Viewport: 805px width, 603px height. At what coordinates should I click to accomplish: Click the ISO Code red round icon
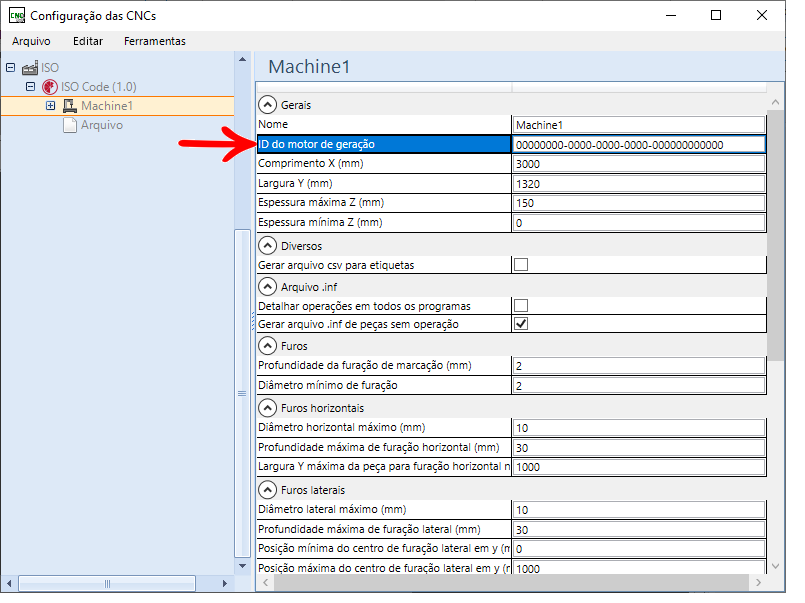pyautogui.click(x=50, y=87)
